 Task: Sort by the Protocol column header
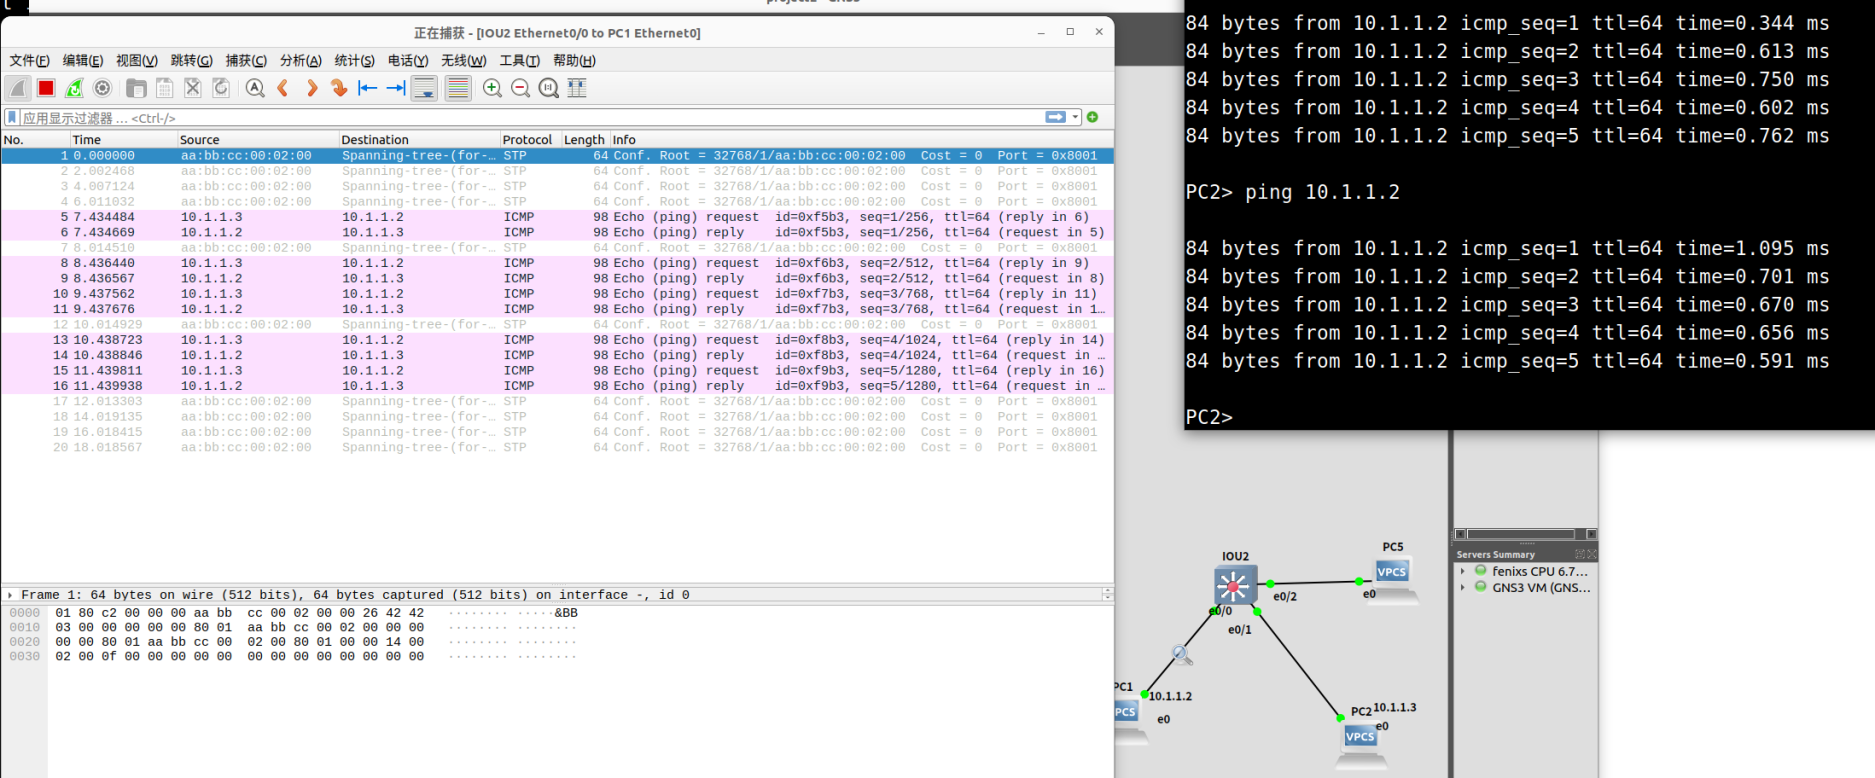click(530, 139)
